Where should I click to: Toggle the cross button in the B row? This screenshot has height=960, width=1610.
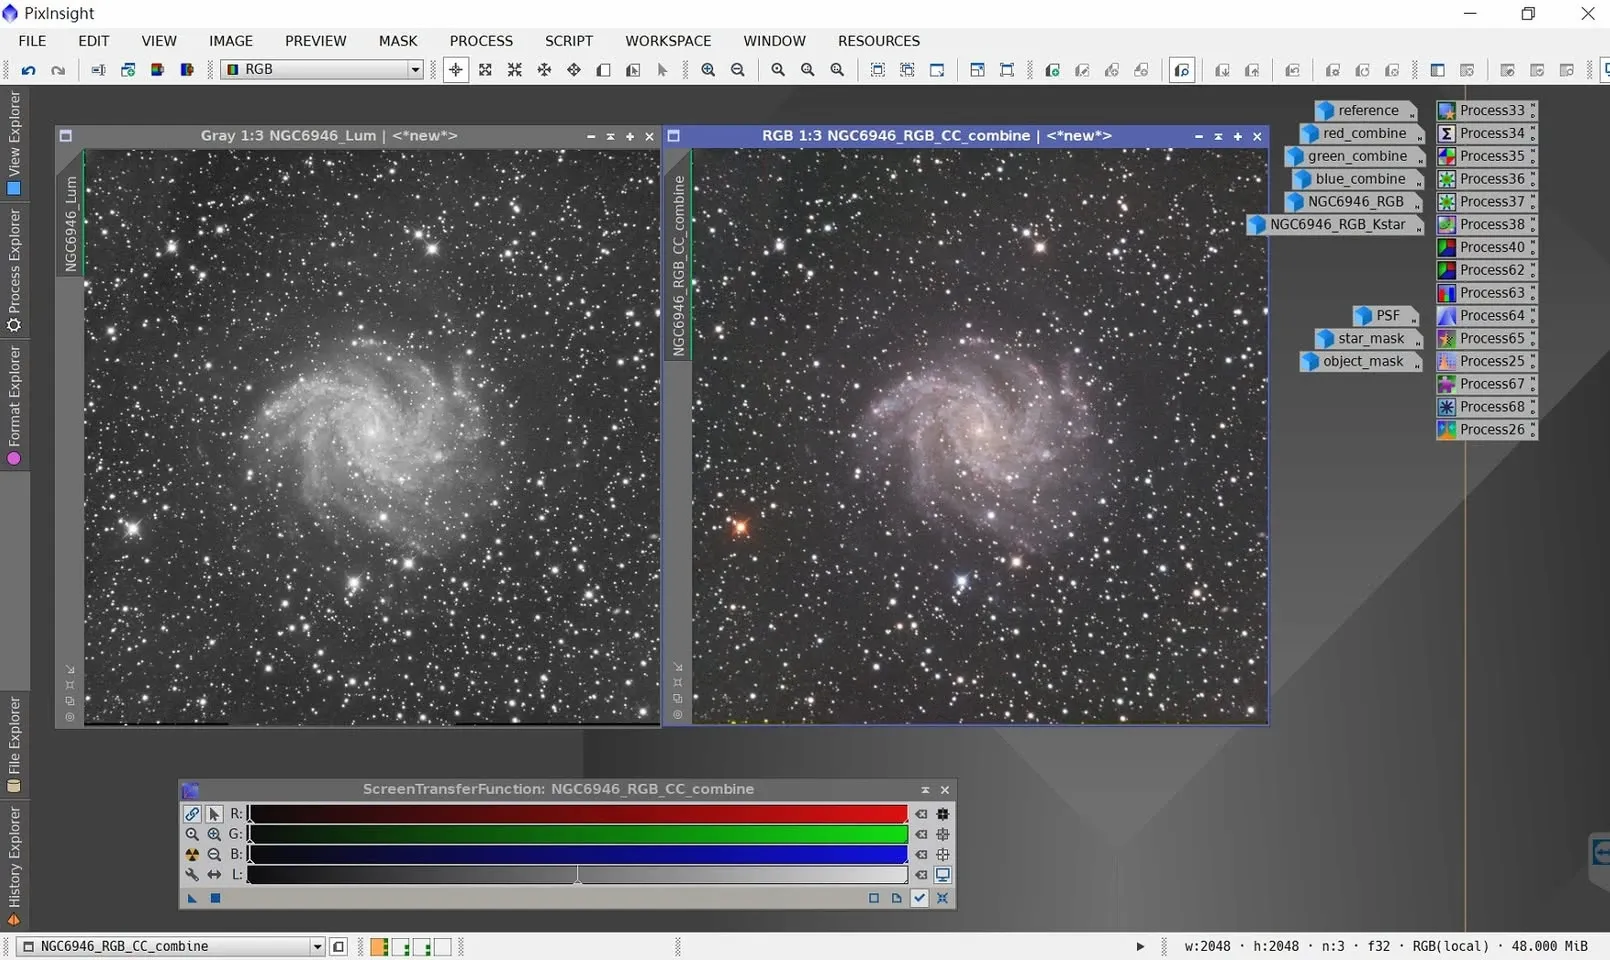942,854
